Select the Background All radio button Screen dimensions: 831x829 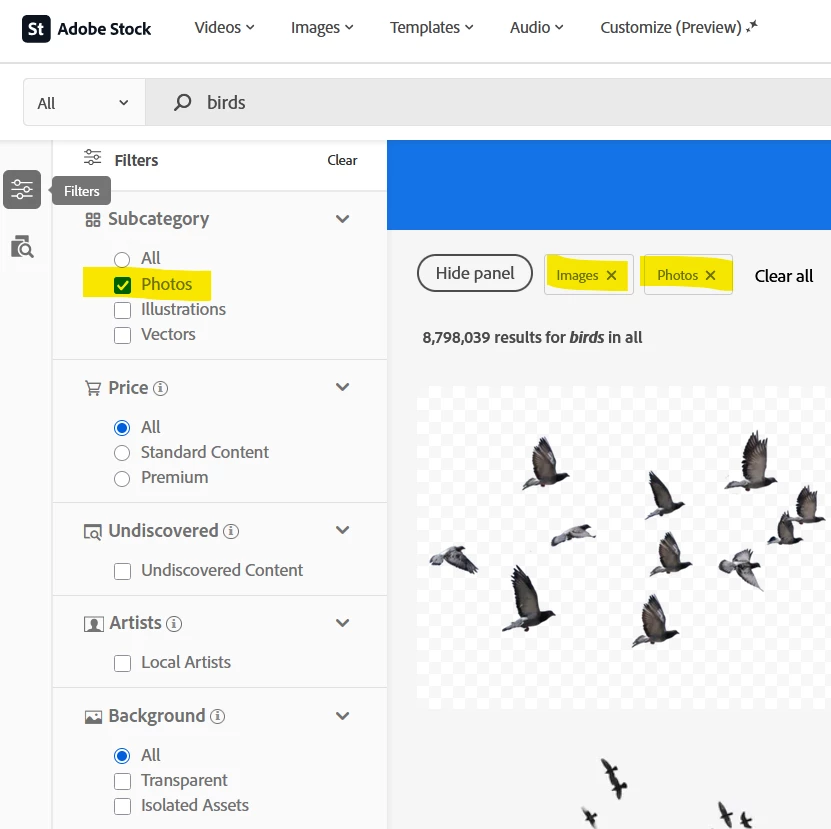pos(122,756)
